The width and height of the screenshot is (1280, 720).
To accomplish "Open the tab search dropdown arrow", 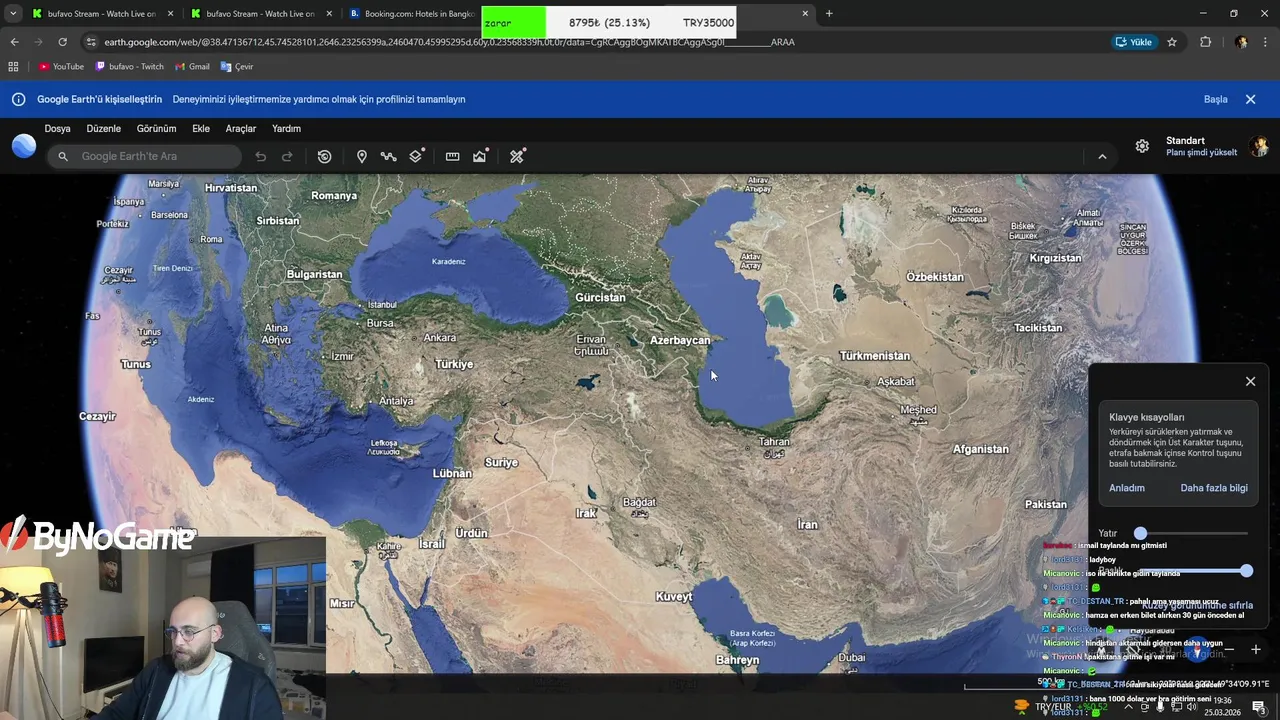I will tap(13, 14).
